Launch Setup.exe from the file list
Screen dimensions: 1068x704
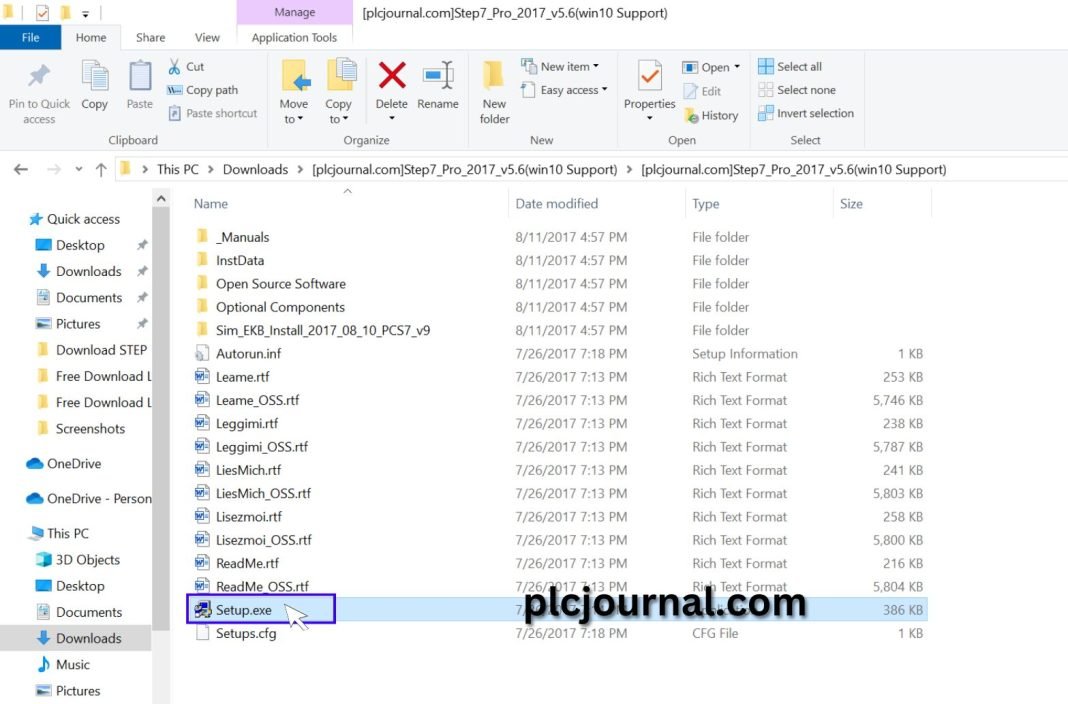pyautogui.click(x=245, y=610)
